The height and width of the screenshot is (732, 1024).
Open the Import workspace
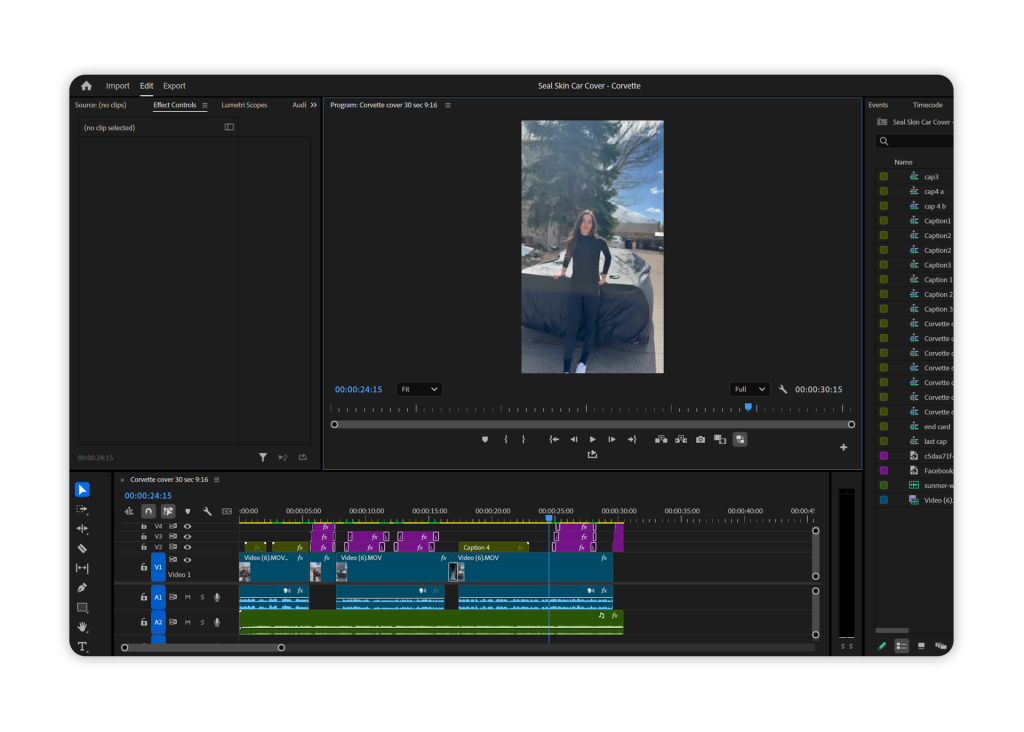click(x=118, y=86)
